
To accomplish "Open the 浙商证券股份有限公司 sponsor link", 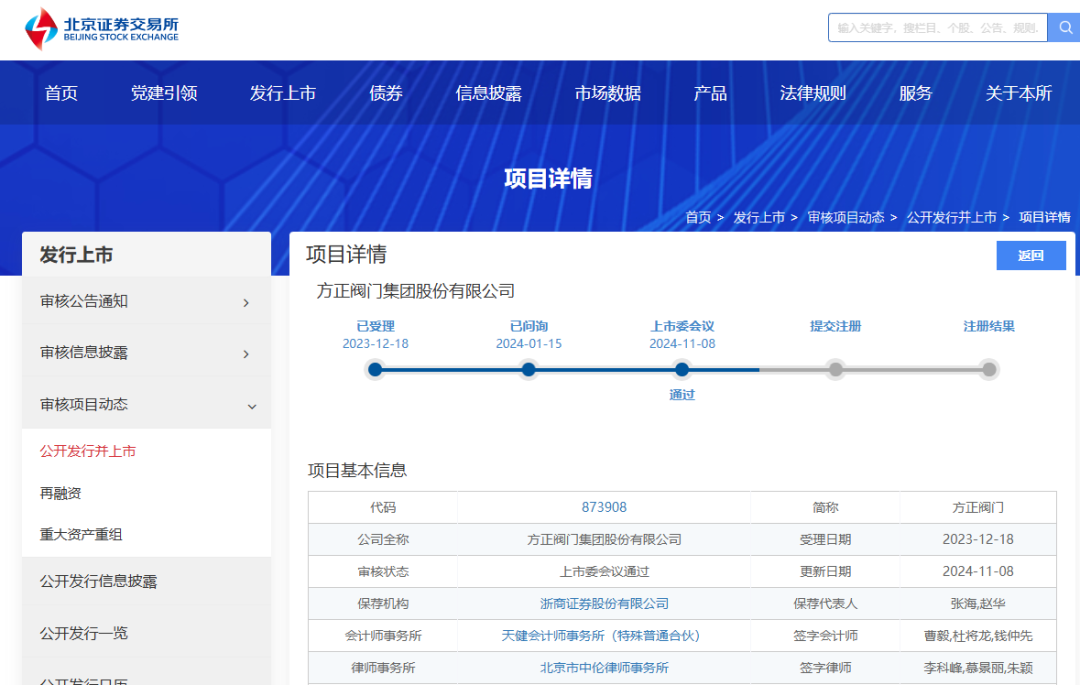I will pyautogui.click(x=604, y=603).
